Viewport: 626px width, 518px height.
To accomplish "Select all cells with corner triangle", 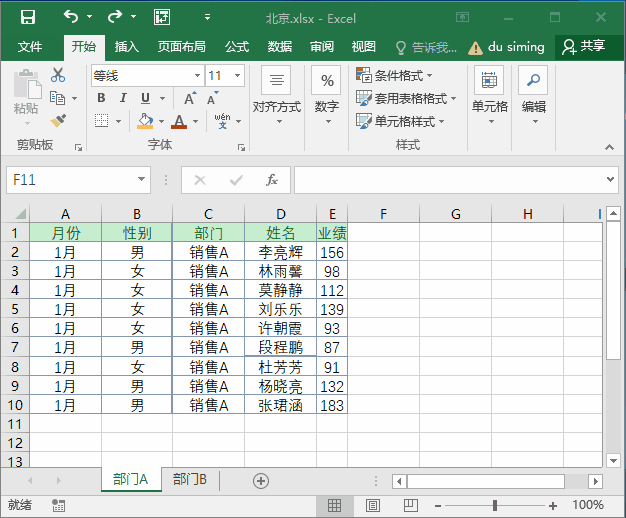I will pos(20,214).
